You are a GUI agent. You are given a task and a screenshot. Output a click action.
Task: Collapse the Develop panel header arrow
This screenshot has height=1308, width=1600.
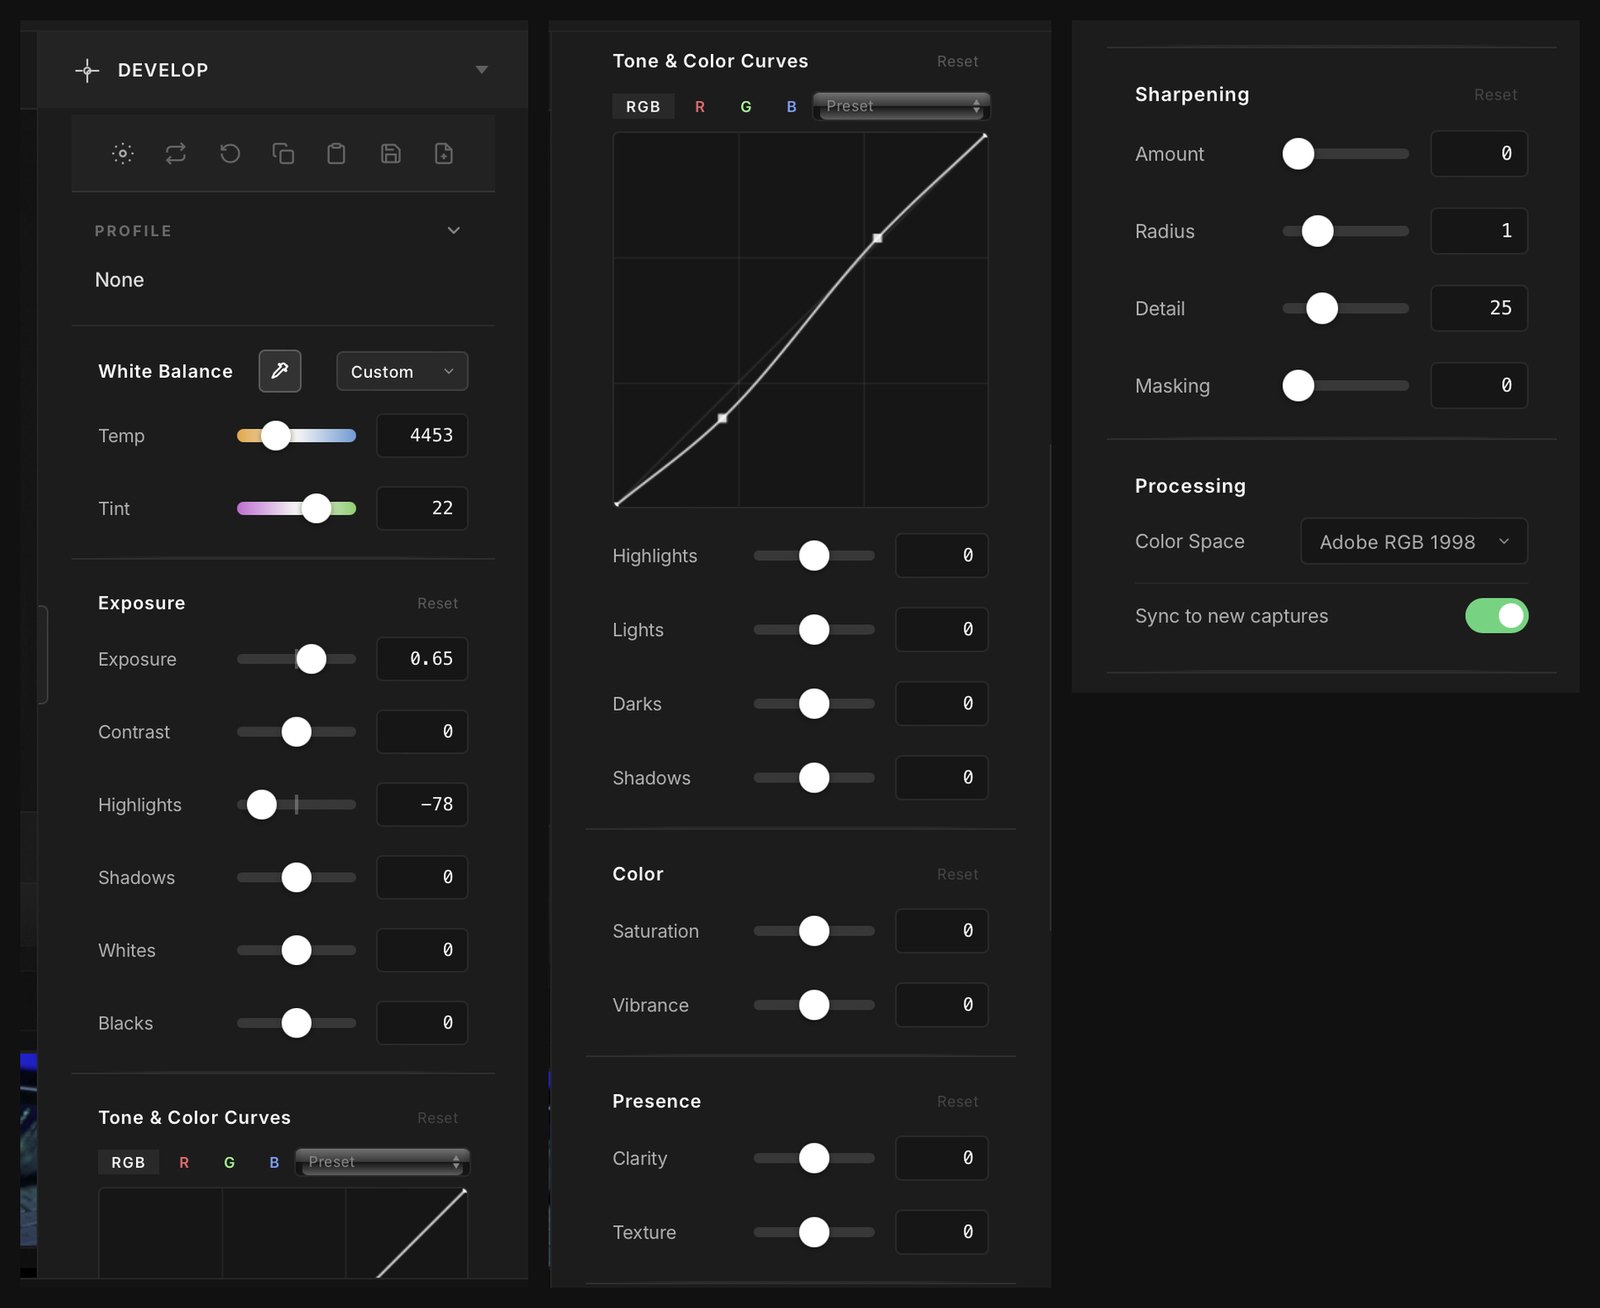tap(482, 70)
